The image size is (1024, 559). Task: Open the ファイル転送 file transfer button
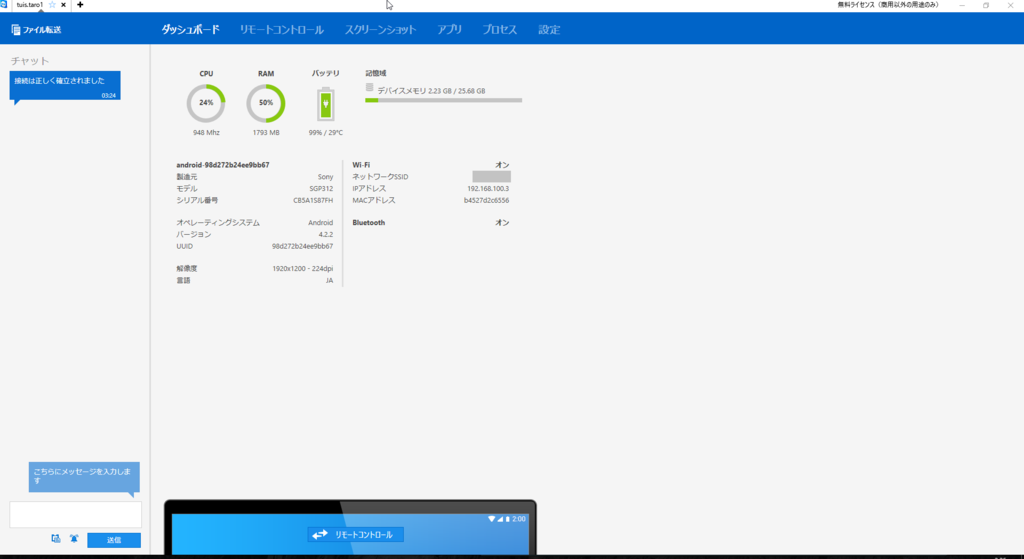click(x=37, y=29)
